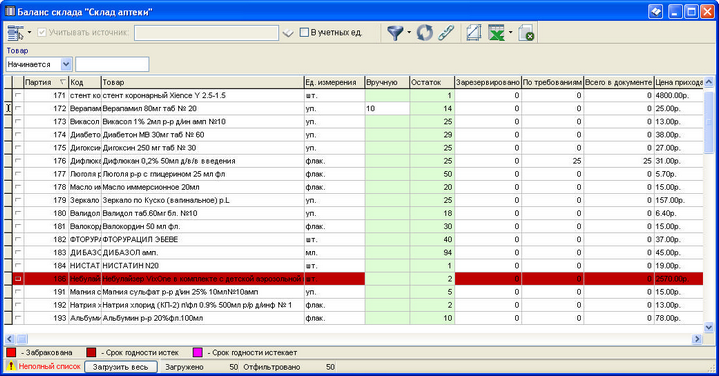The height and width of the screenshot is (376, 719).
Task: Click the horizontal scrollbar right arrow
Action: [697, 339]
